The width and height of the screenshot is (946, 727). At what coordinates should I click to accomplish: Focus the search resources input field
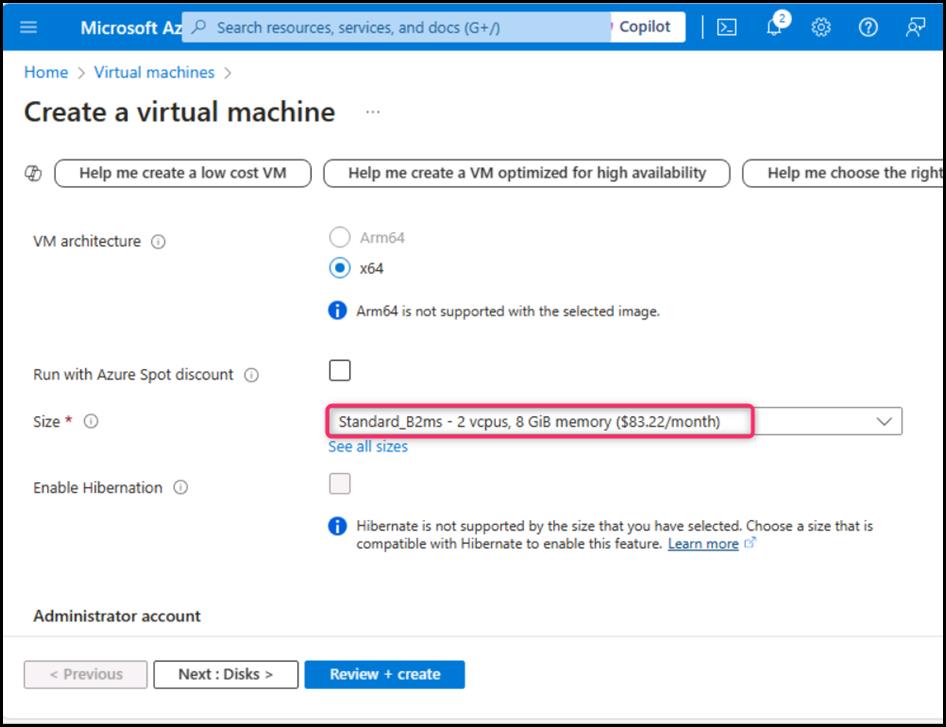400,27
